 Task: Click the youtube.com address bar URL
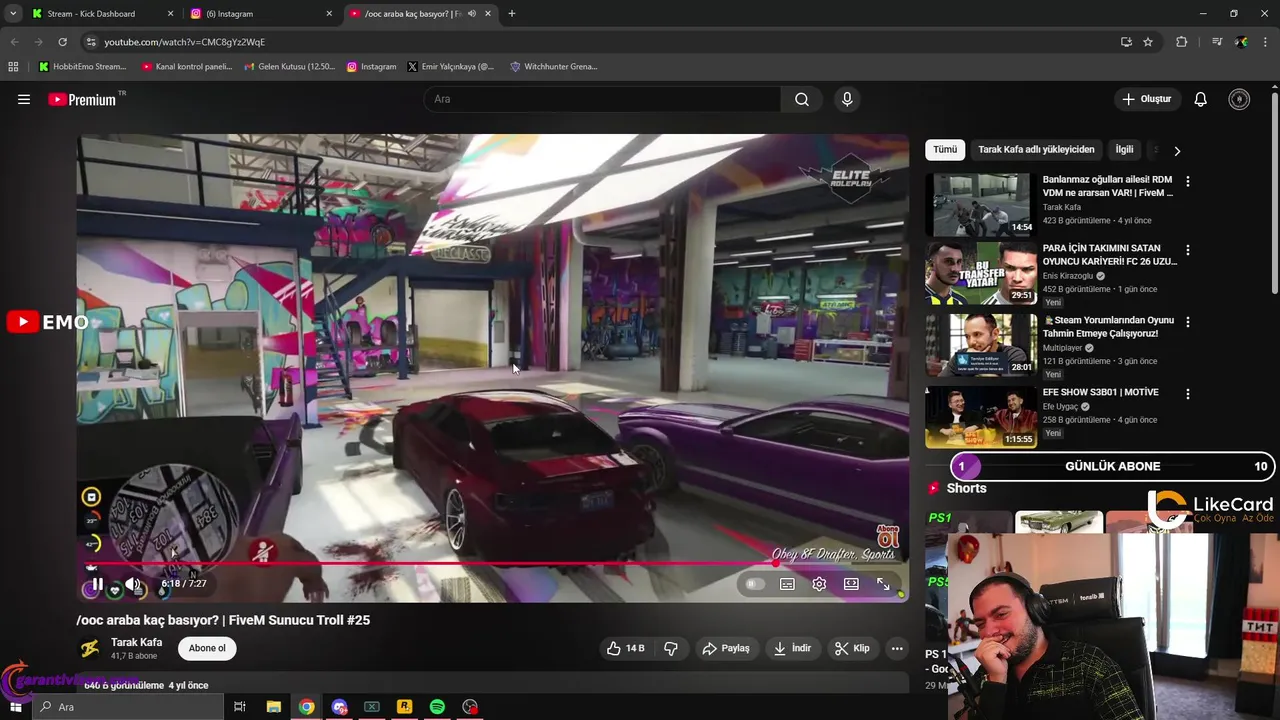coord(185,42)
